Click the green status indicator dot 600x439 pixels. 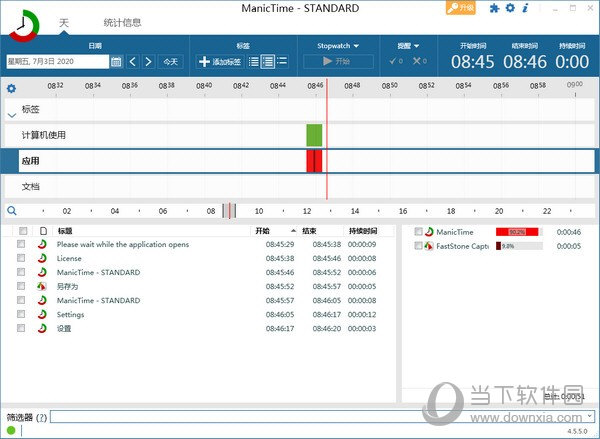[x=11, y=430]
